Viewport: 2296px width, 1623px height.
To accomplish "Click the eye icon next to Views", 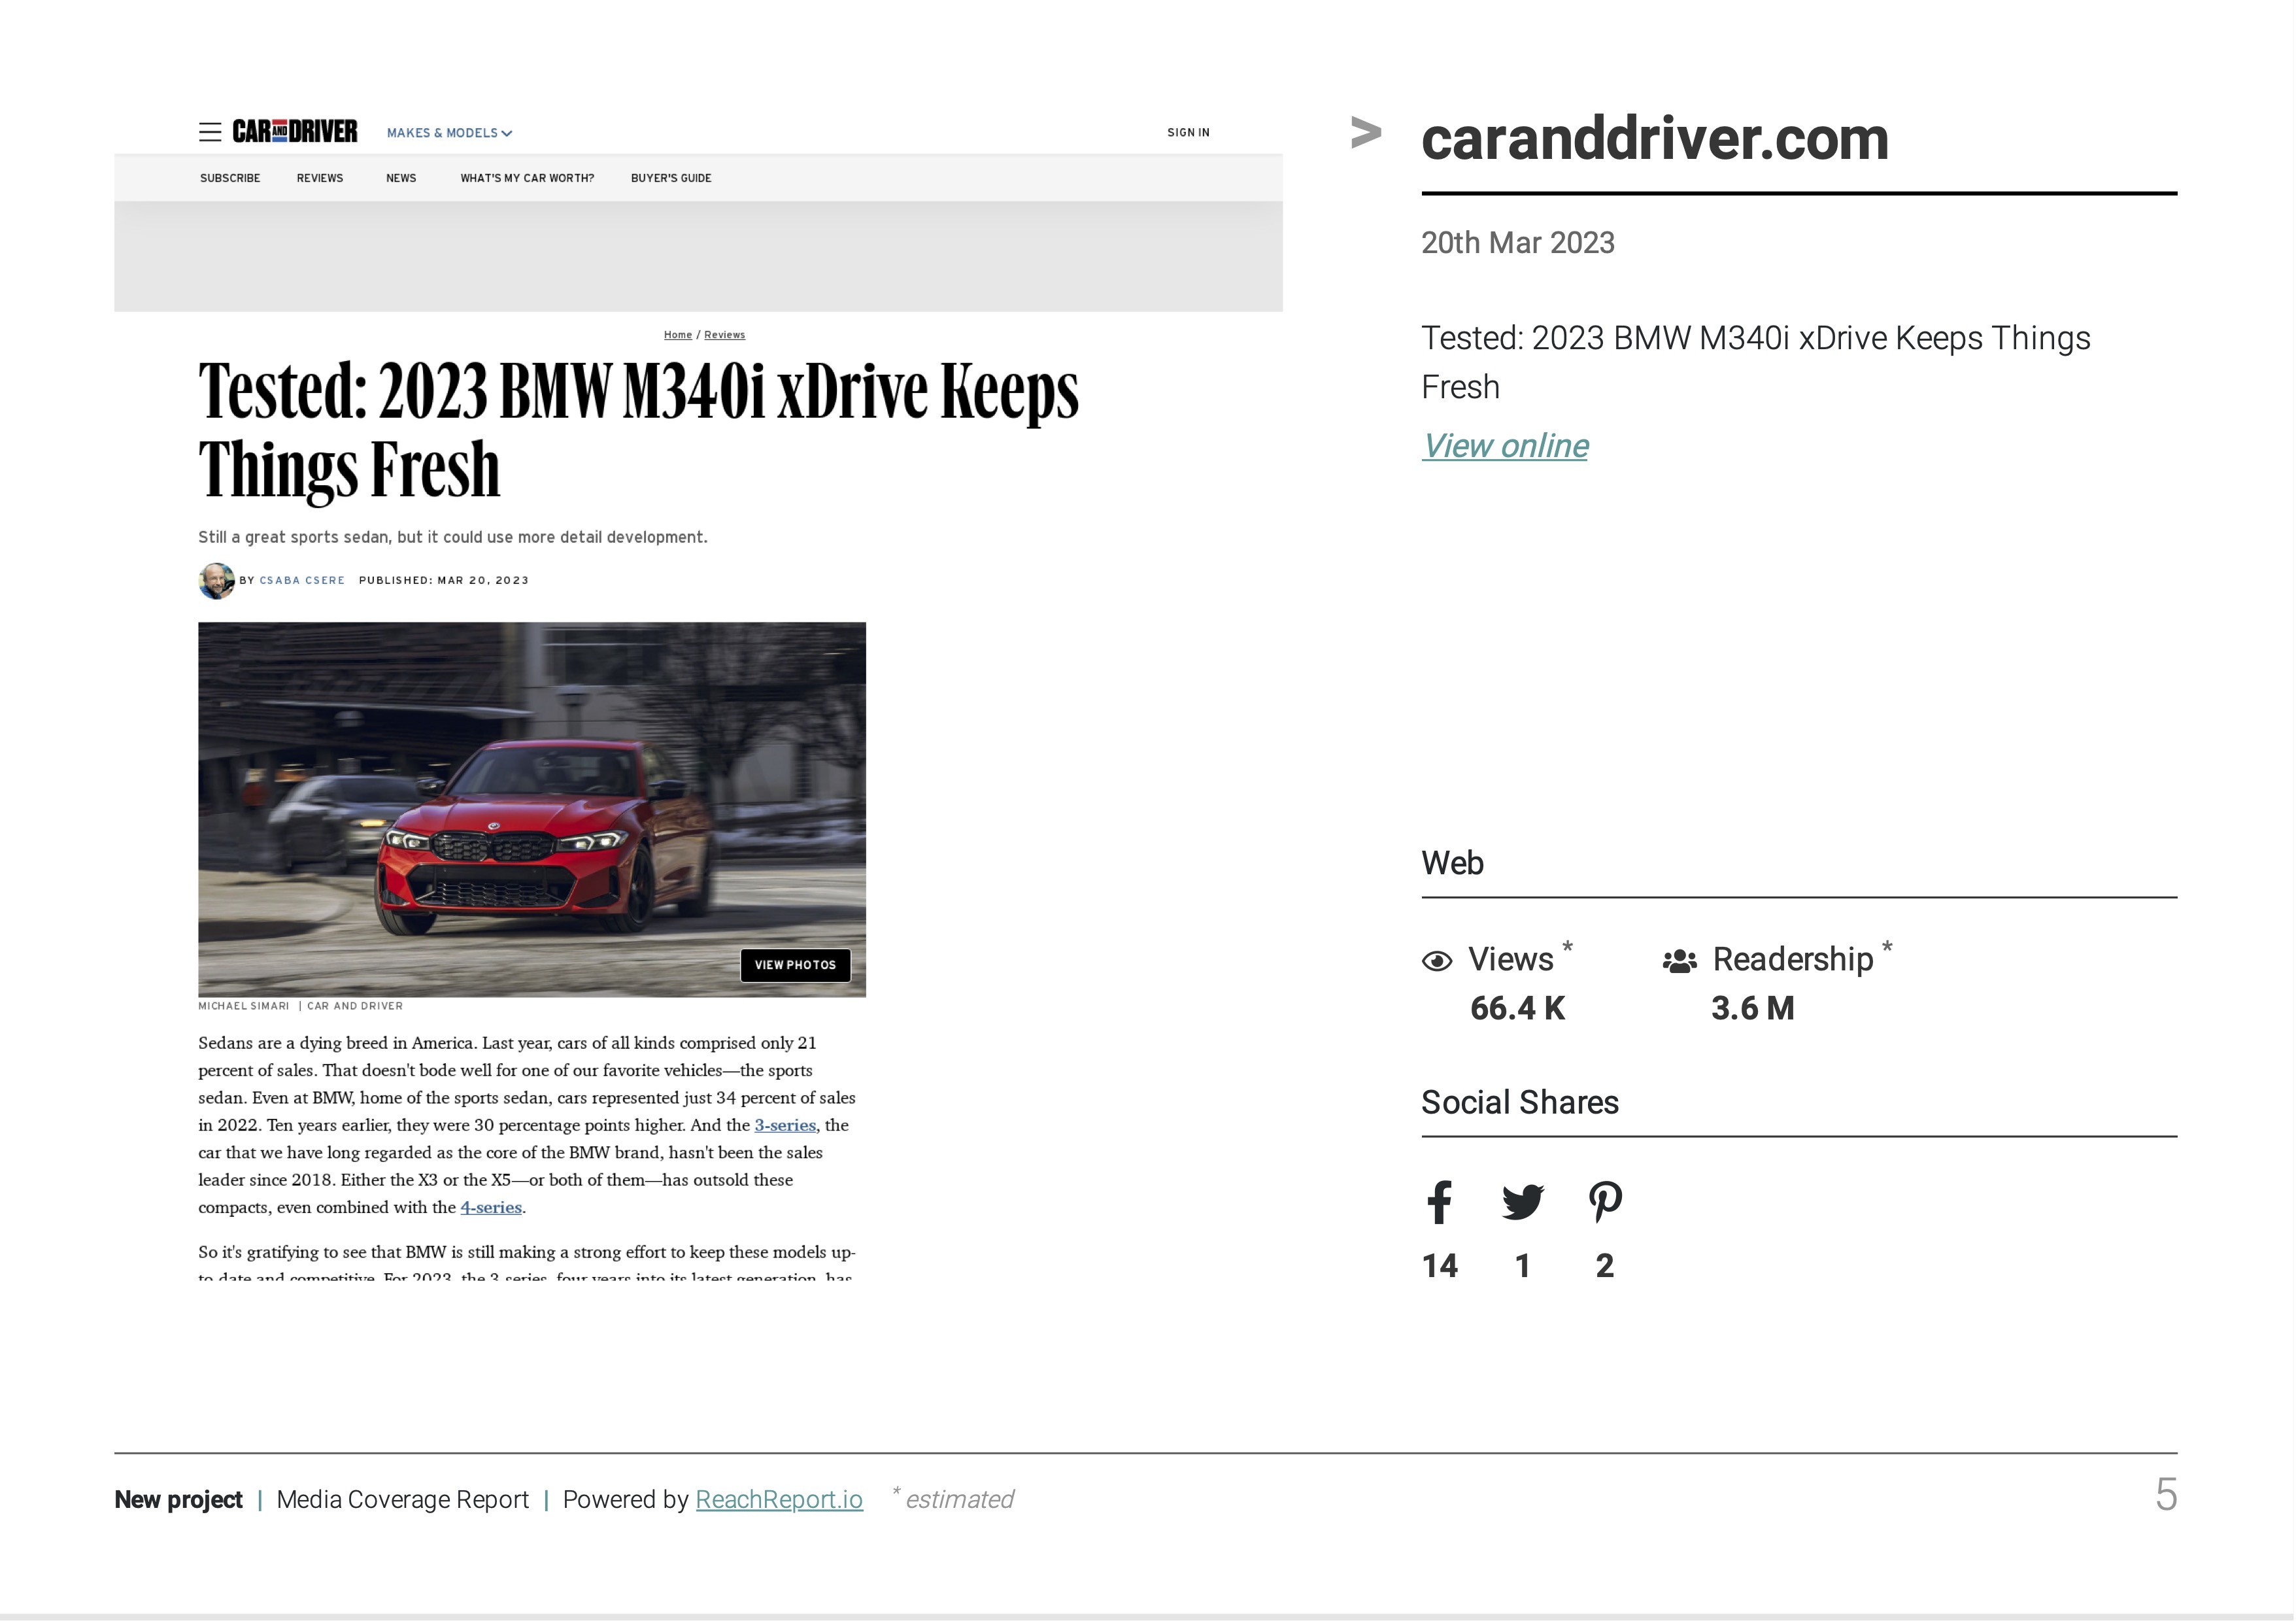I will pyautogui.click(x=1437, y=961).
